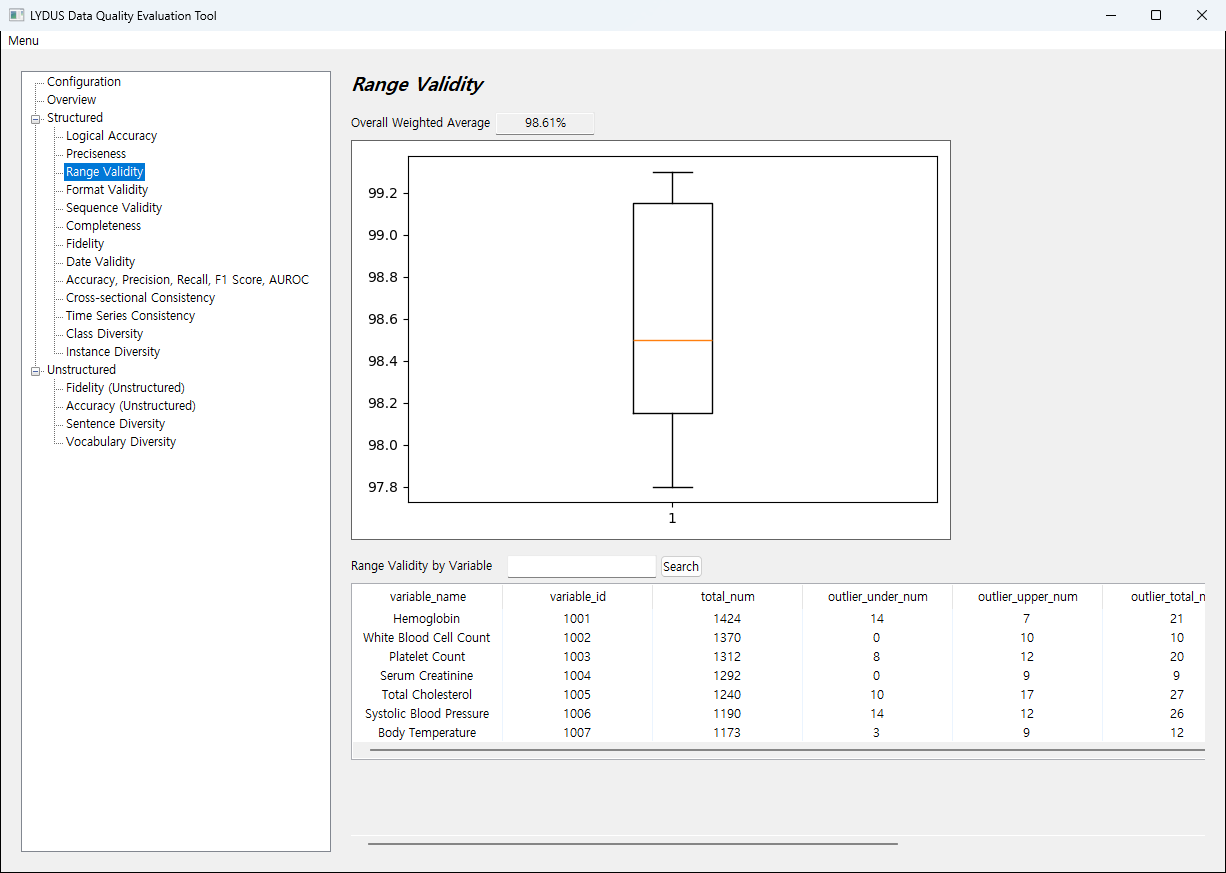Click the LYDUS app icon in title bar

(x=16, y=15)
